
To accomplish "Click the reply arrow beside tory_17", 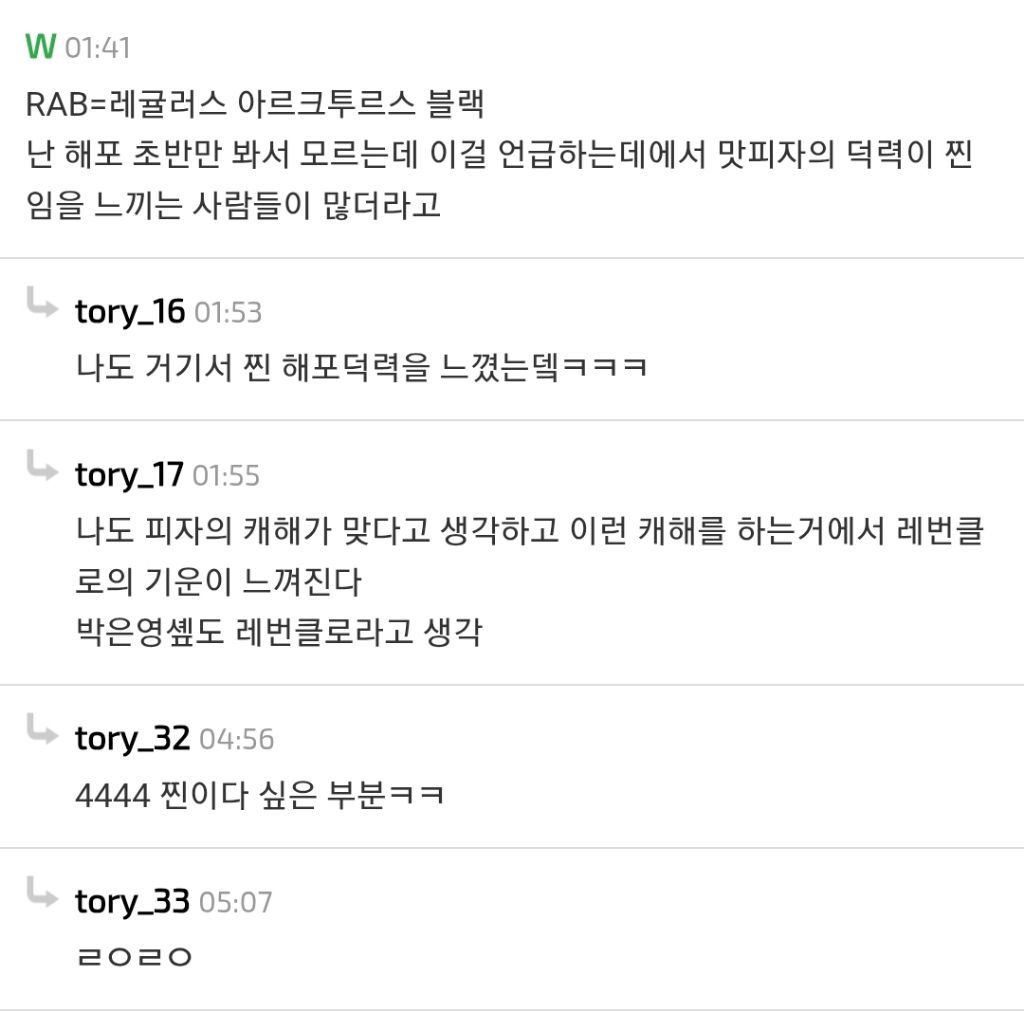I will tap(42, 466).
